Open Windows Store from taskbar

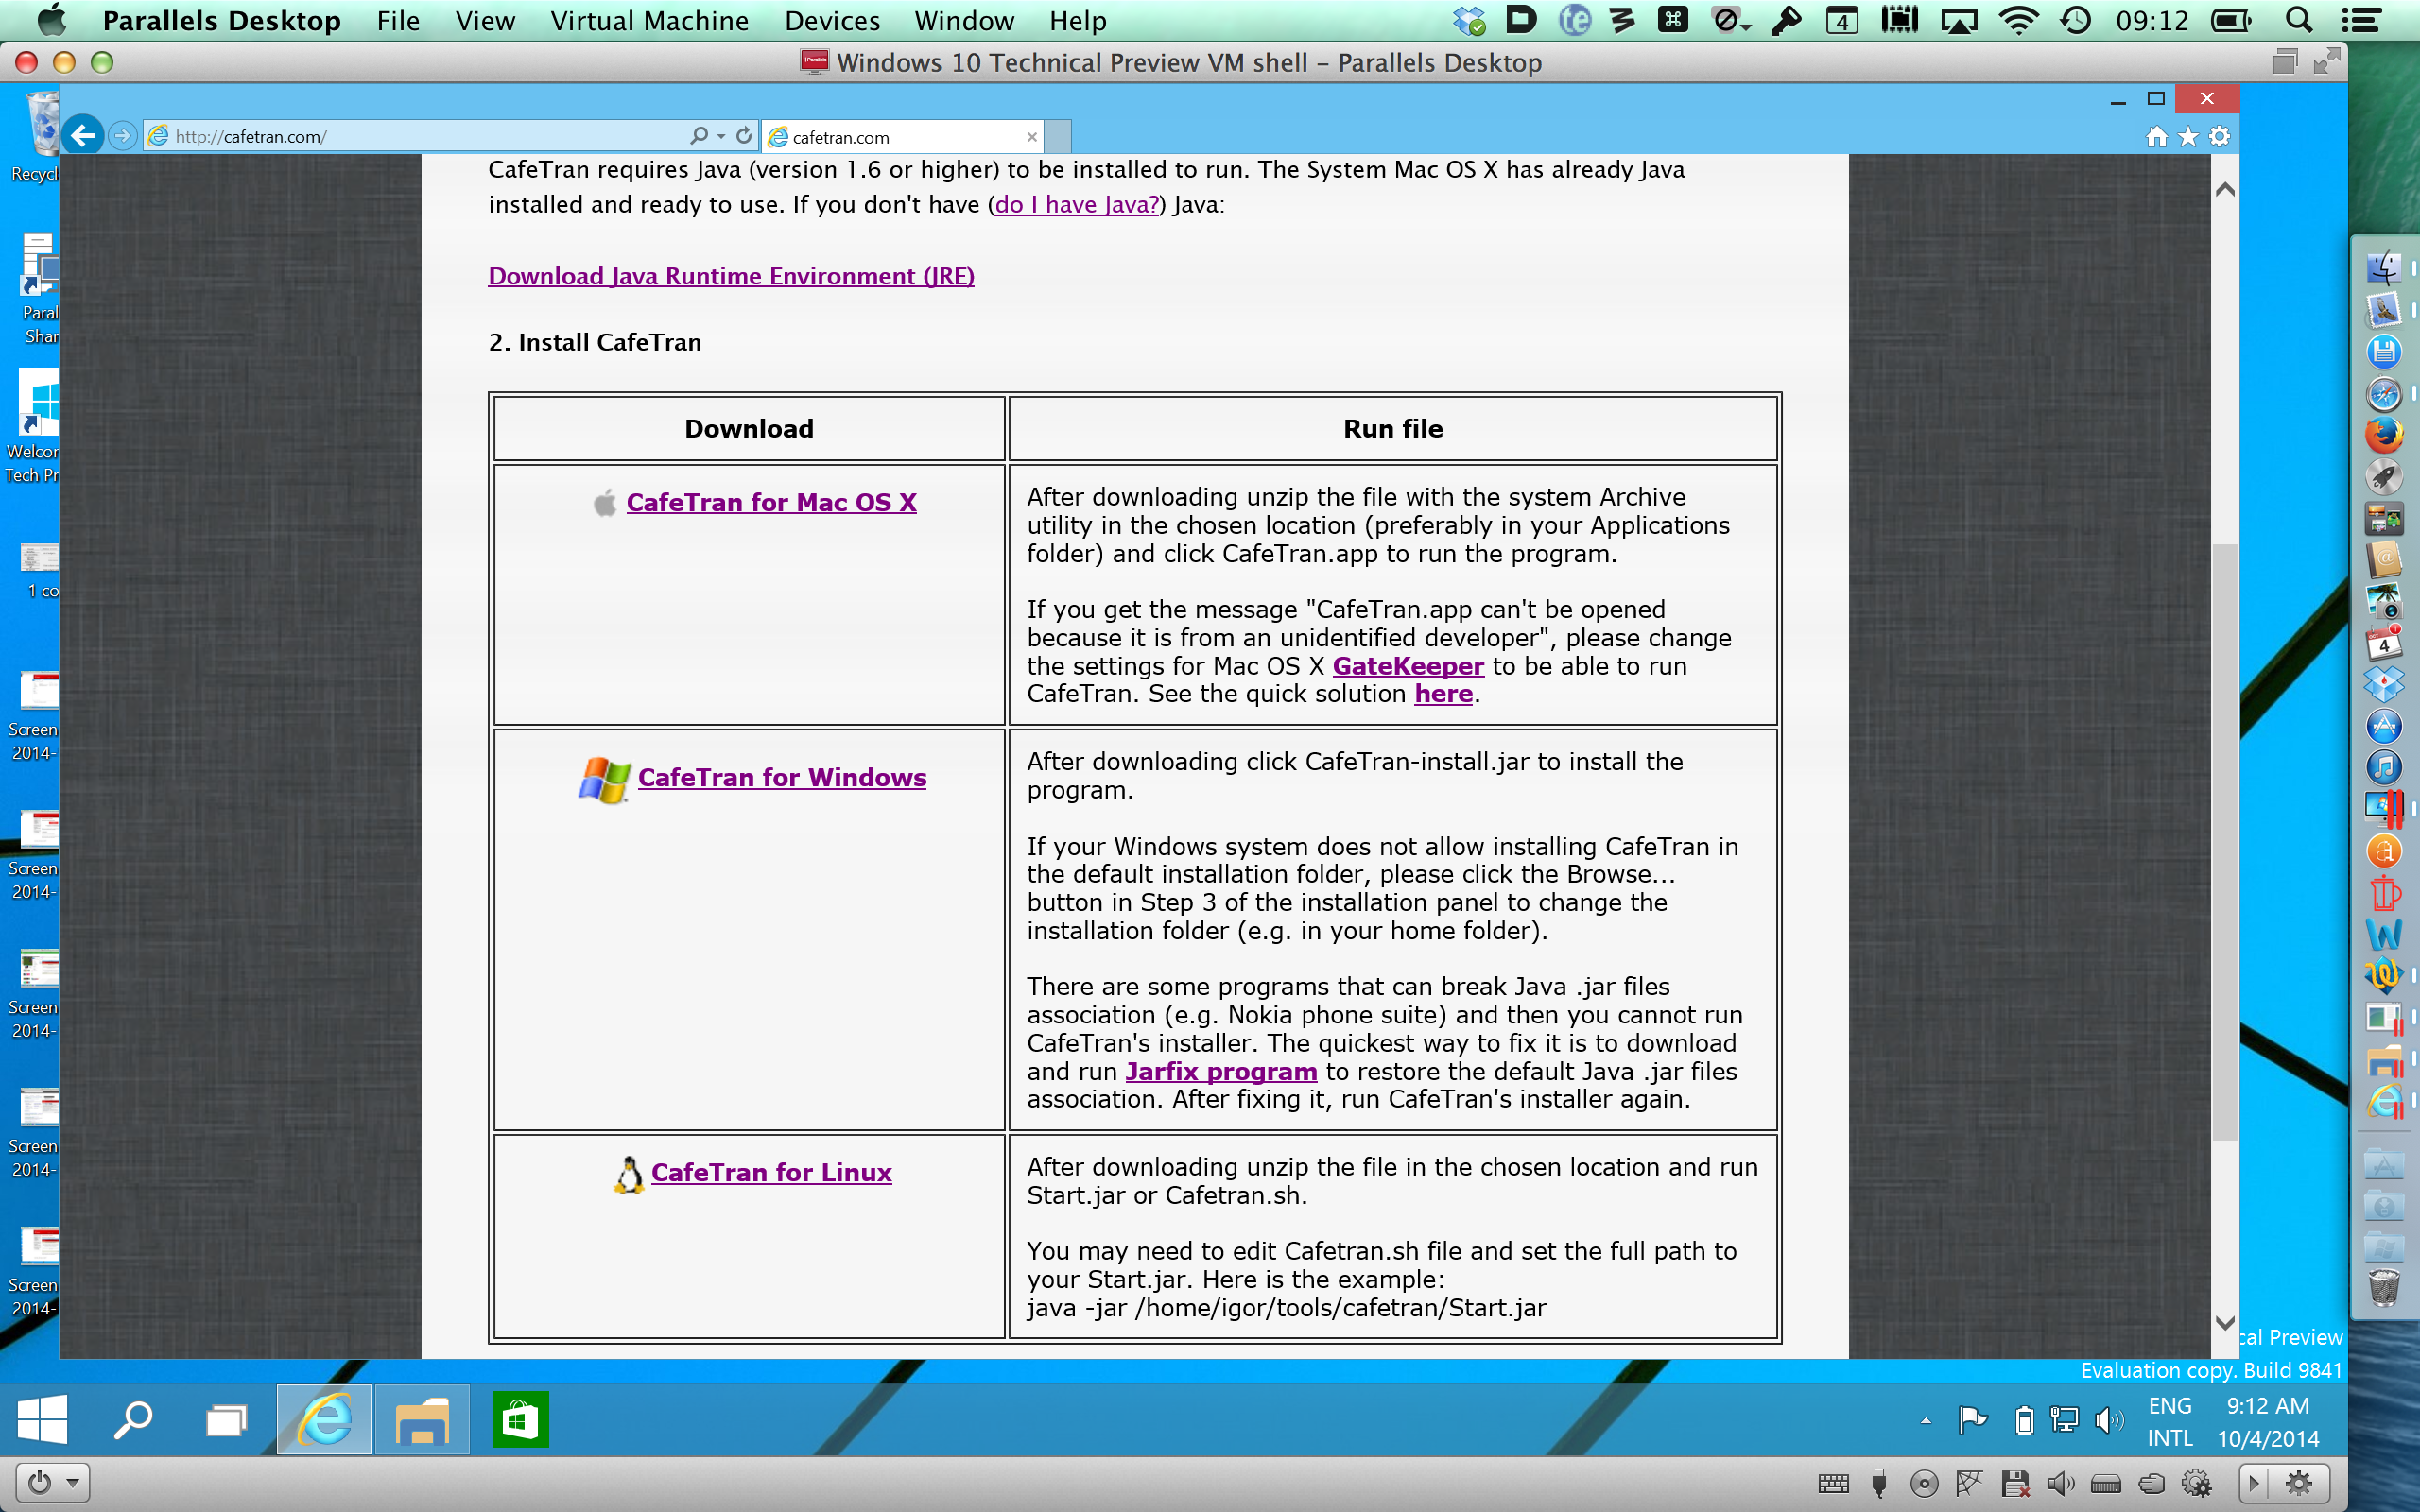[x=520, y=1419]
